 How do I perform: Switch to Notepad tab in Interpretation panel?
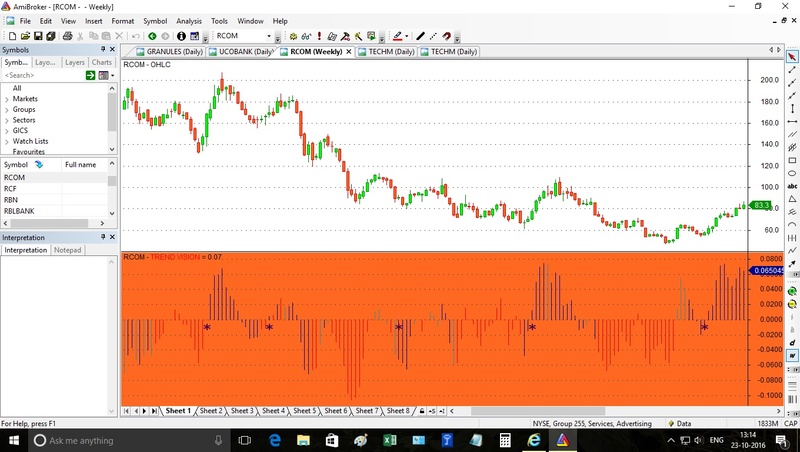point(67,250)
